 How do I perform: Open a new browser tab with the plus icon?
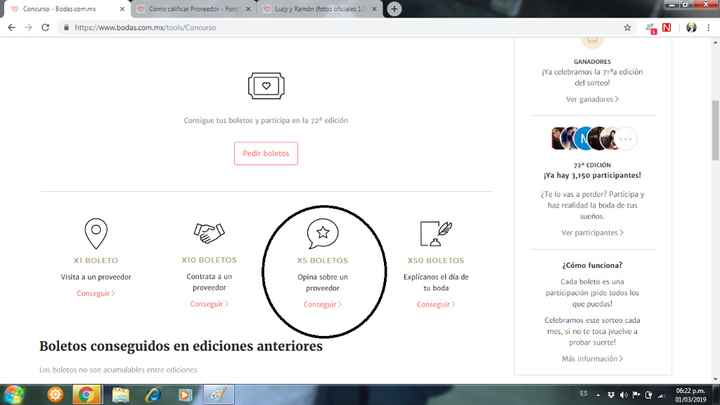pyautogui.click(x=394, y=9)
